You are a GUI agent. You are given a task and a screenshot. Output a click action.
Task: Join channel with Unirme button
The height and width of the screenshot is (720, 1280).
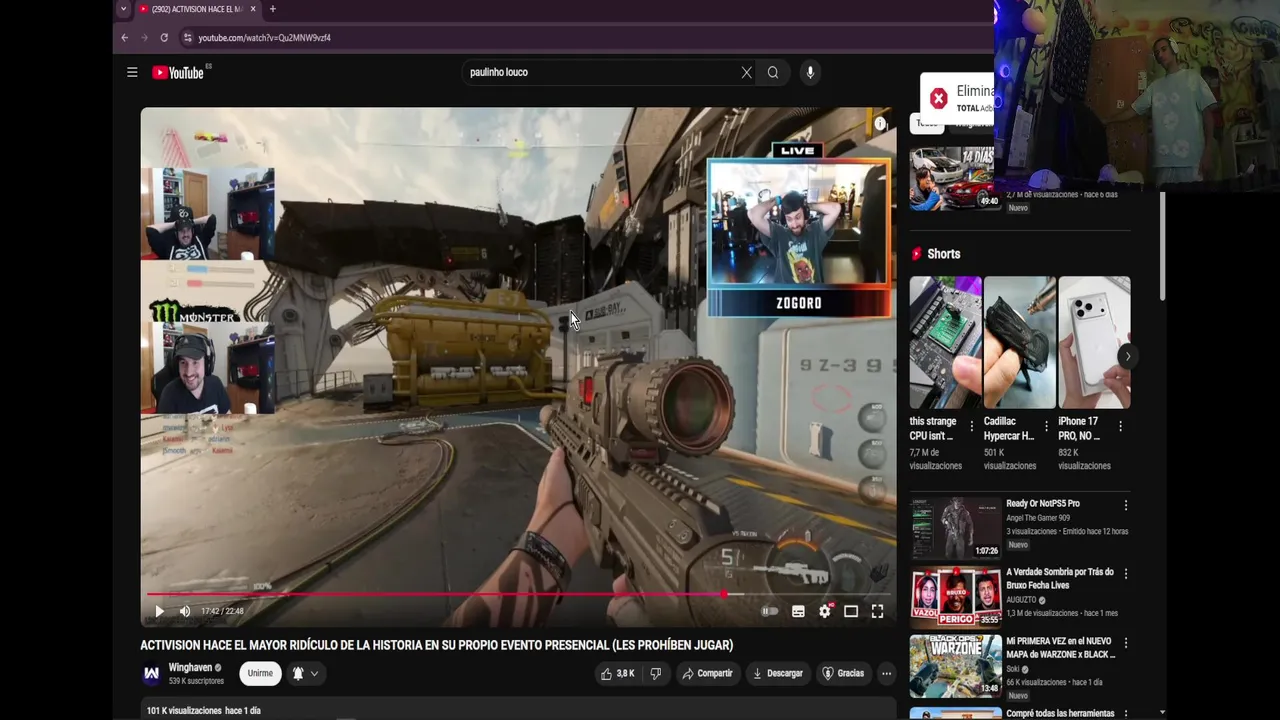260,674
